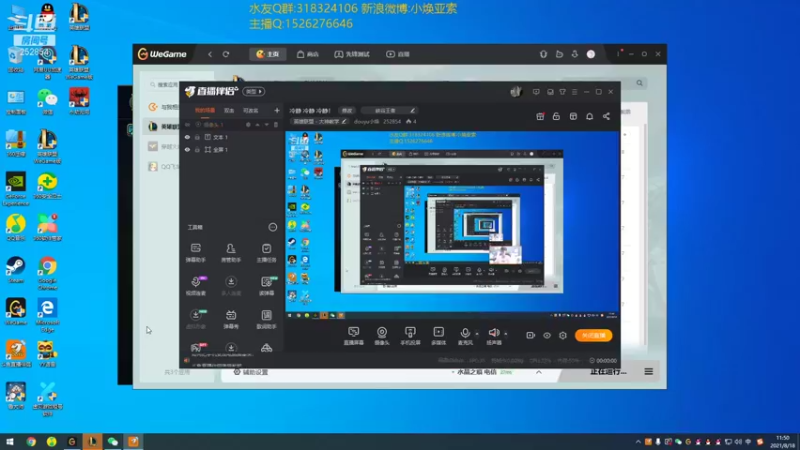800x450 pixels.
Task: Switch to the third scene tab
Action: [251, 110]
